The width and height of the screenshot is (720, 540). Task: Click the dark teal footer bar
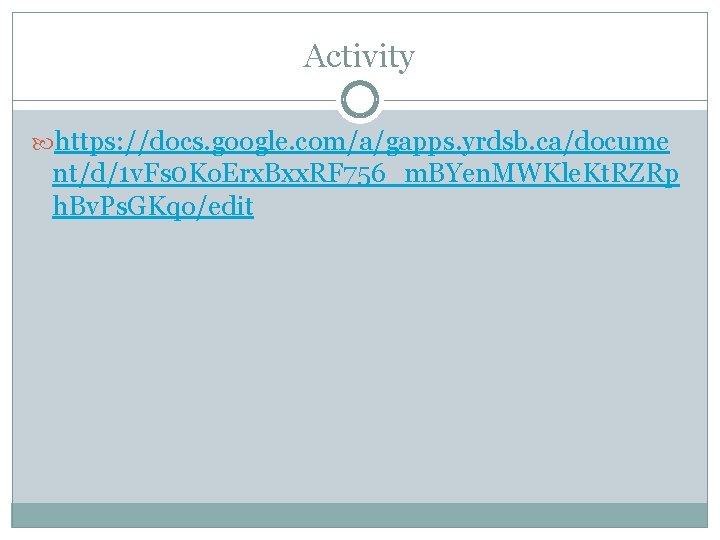[x=360, y=515]
